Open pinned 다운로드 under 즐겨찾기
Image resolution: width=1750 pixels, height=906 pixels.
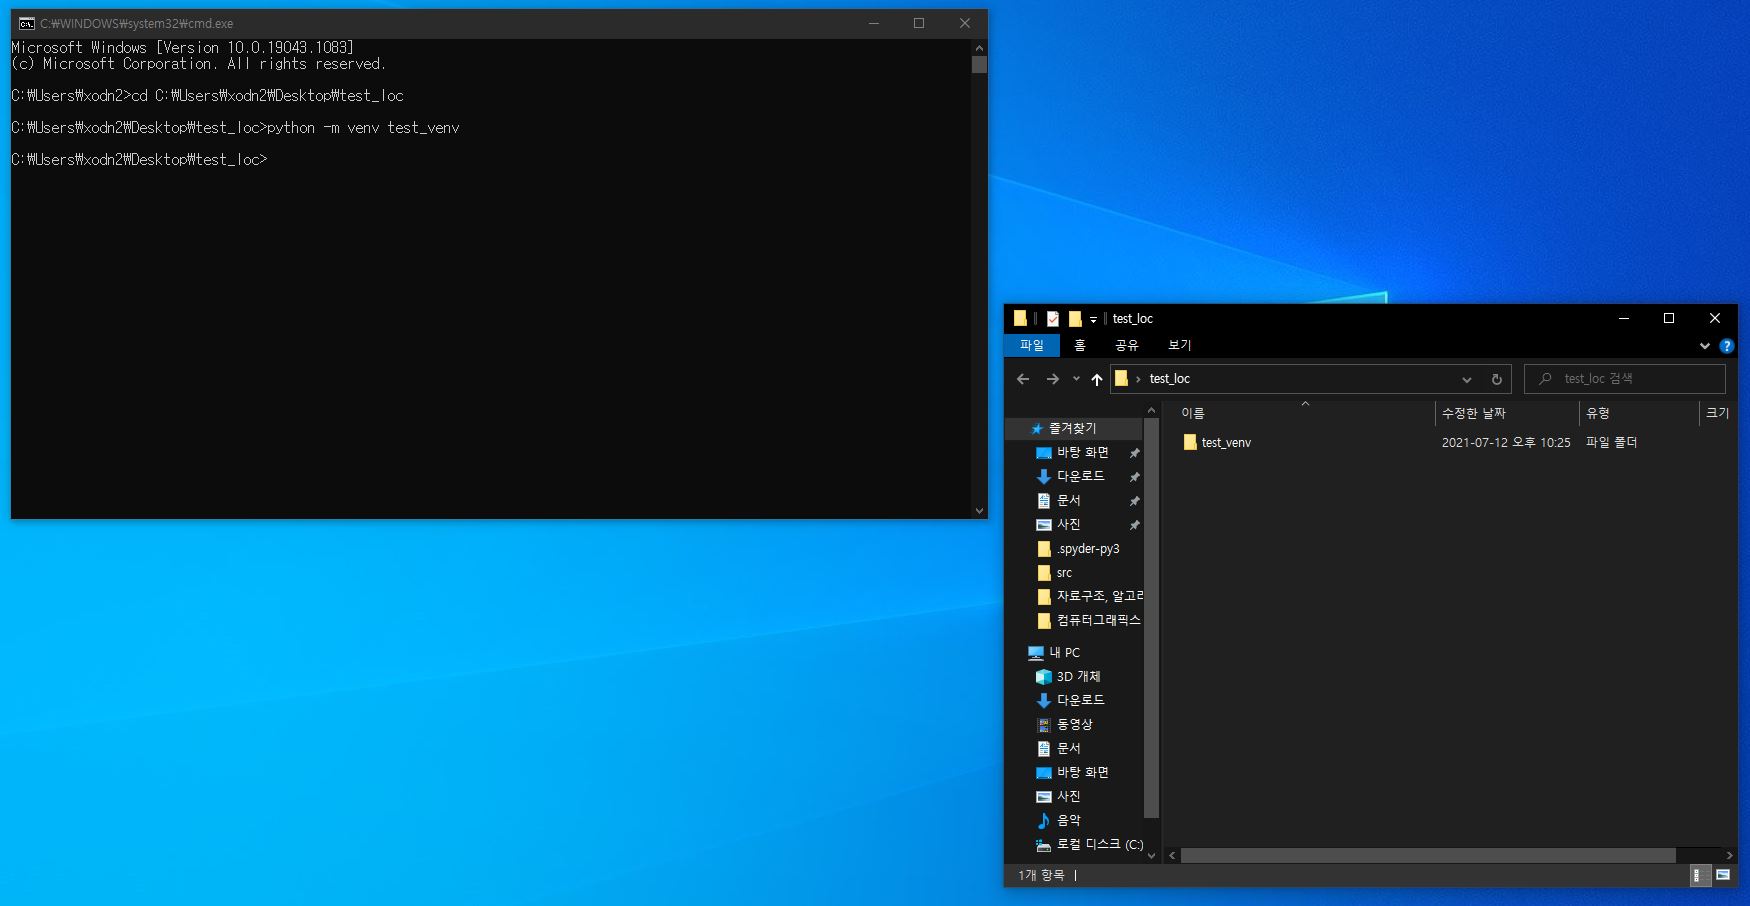tap(1081, 476)
